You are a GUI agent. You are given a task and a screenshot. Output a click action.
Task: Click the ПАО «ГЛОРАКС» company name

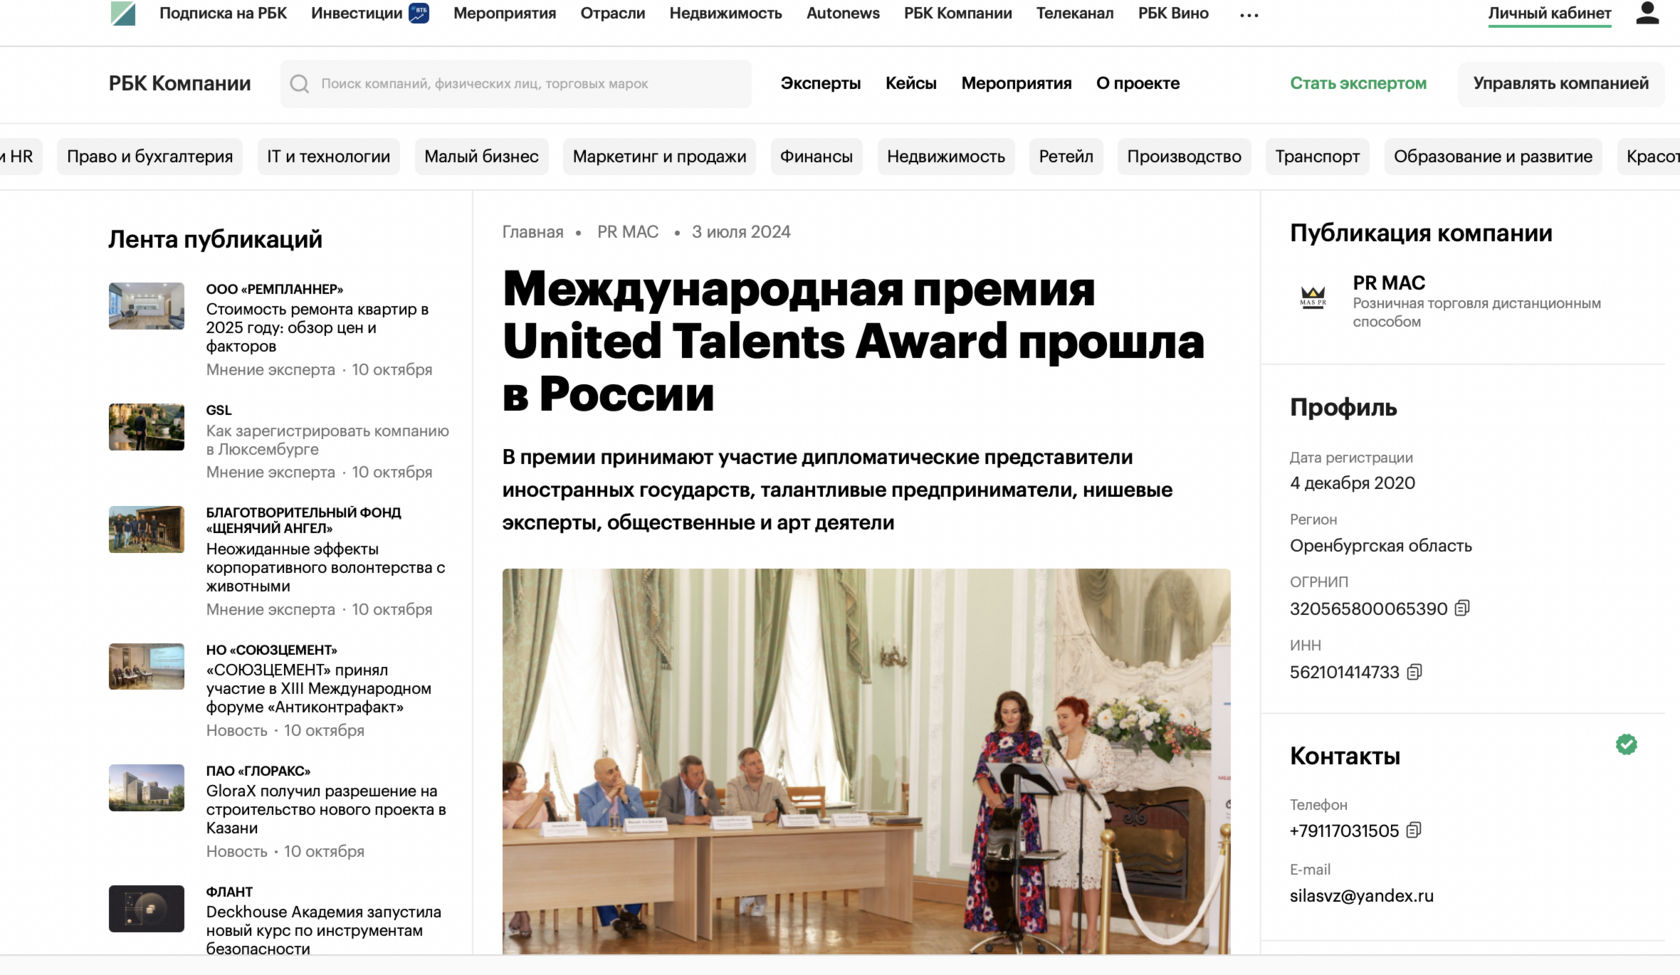258,771
